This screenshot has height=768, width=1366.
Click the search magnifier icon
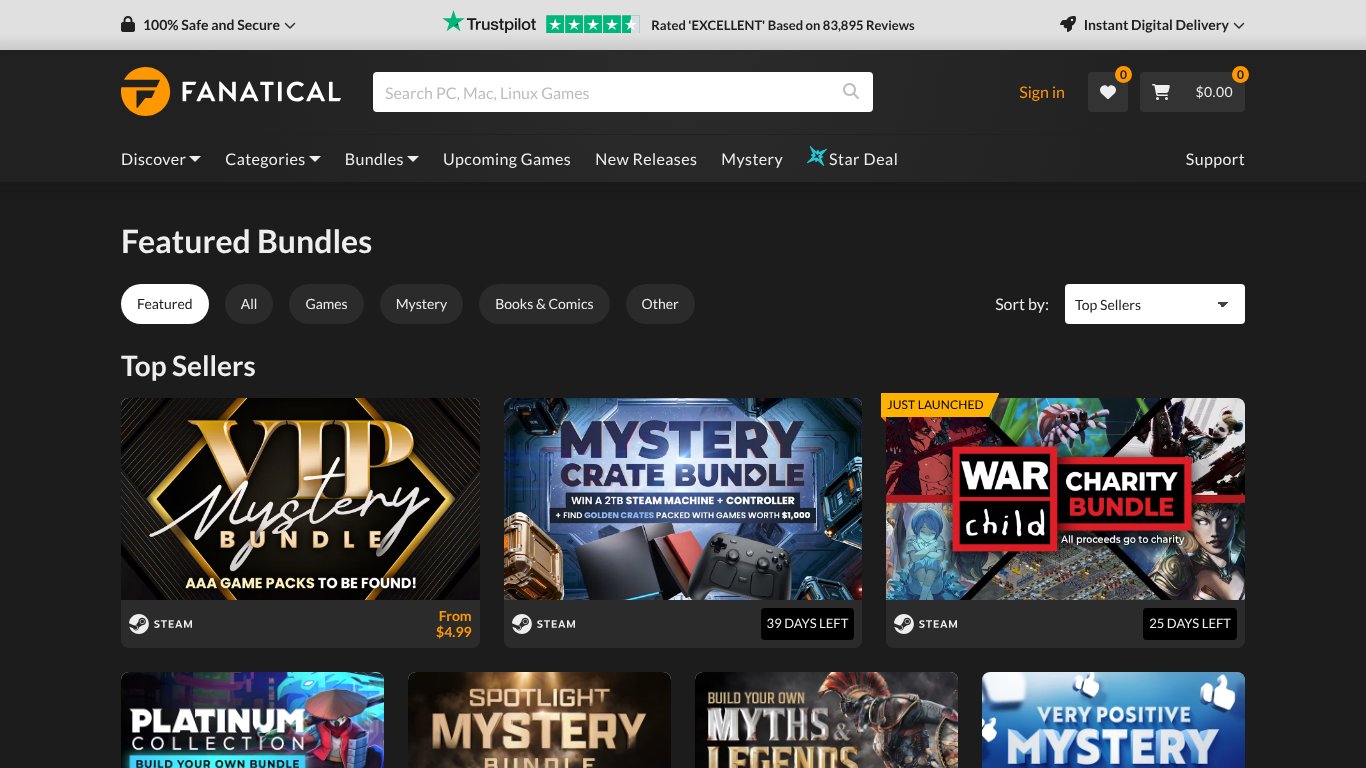(x=851, y=92)
